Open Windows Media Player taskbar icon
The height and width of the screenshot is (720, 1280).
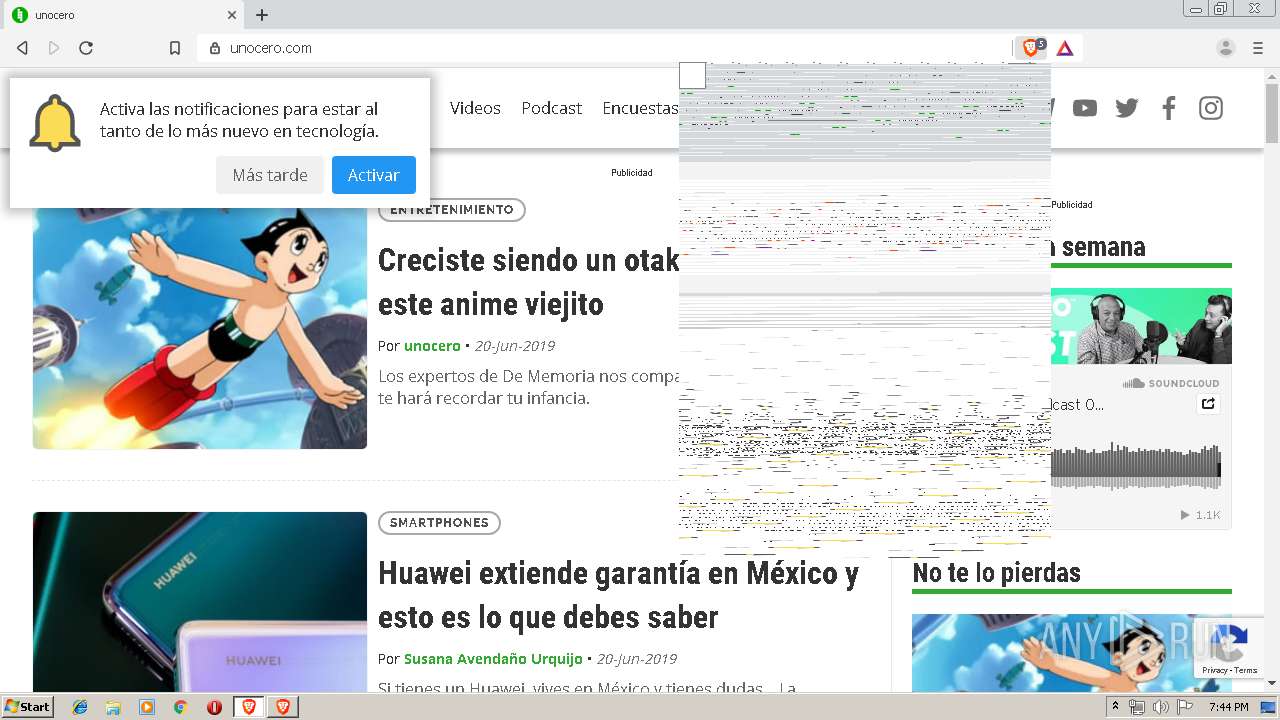(147, 707)
